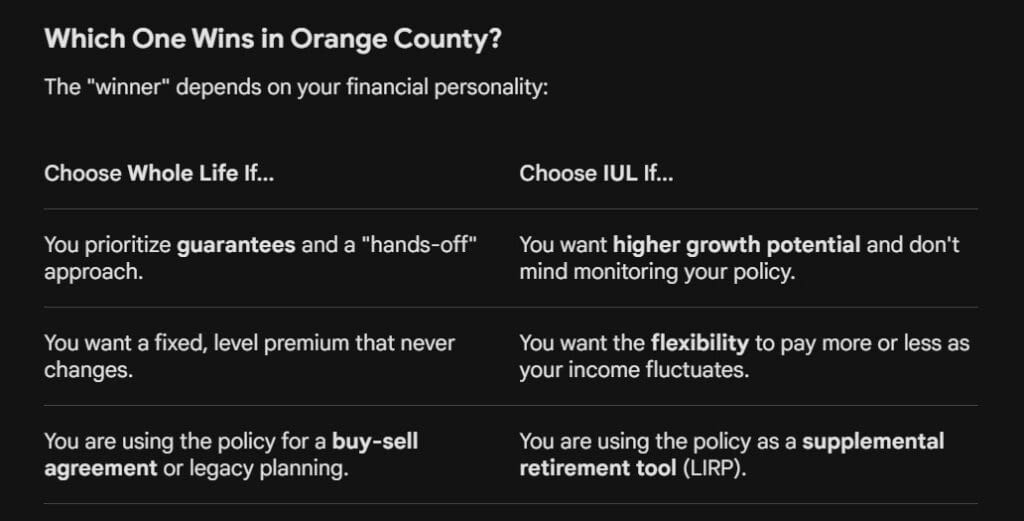Click the 'hands-off' quoted phrase
The height and width of the screenshot is (521, 1024).
pos(419,245)
